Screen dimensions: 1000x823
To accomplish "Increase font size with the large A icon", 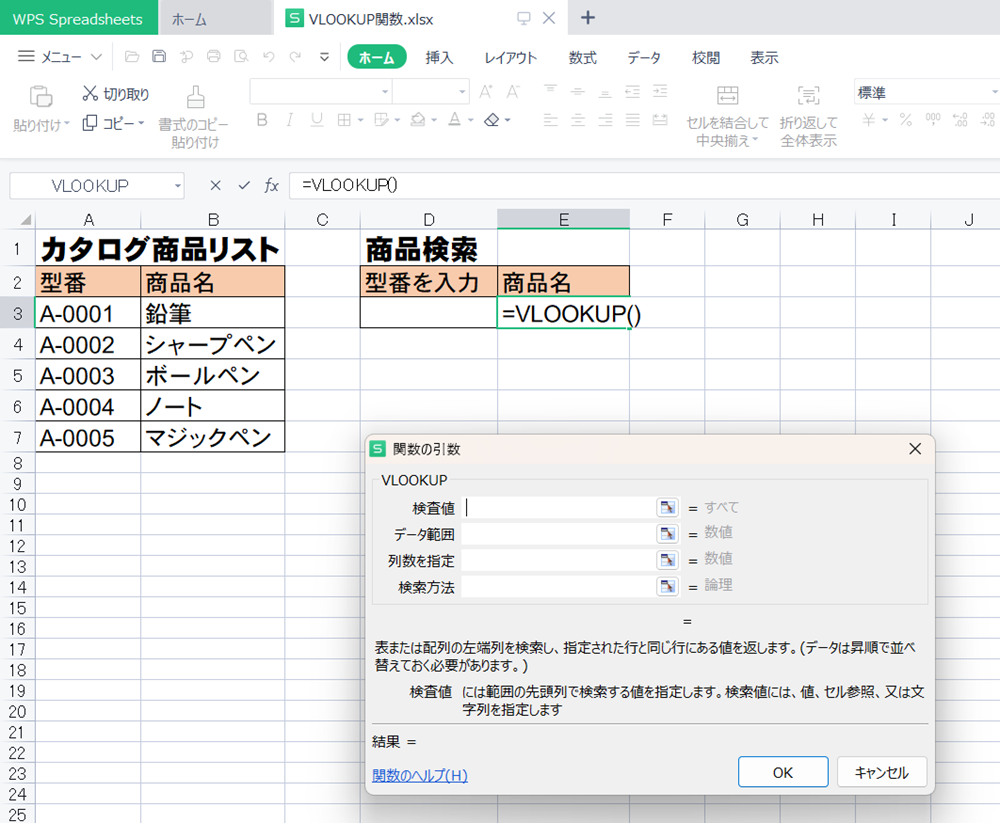I will (486, 92).
